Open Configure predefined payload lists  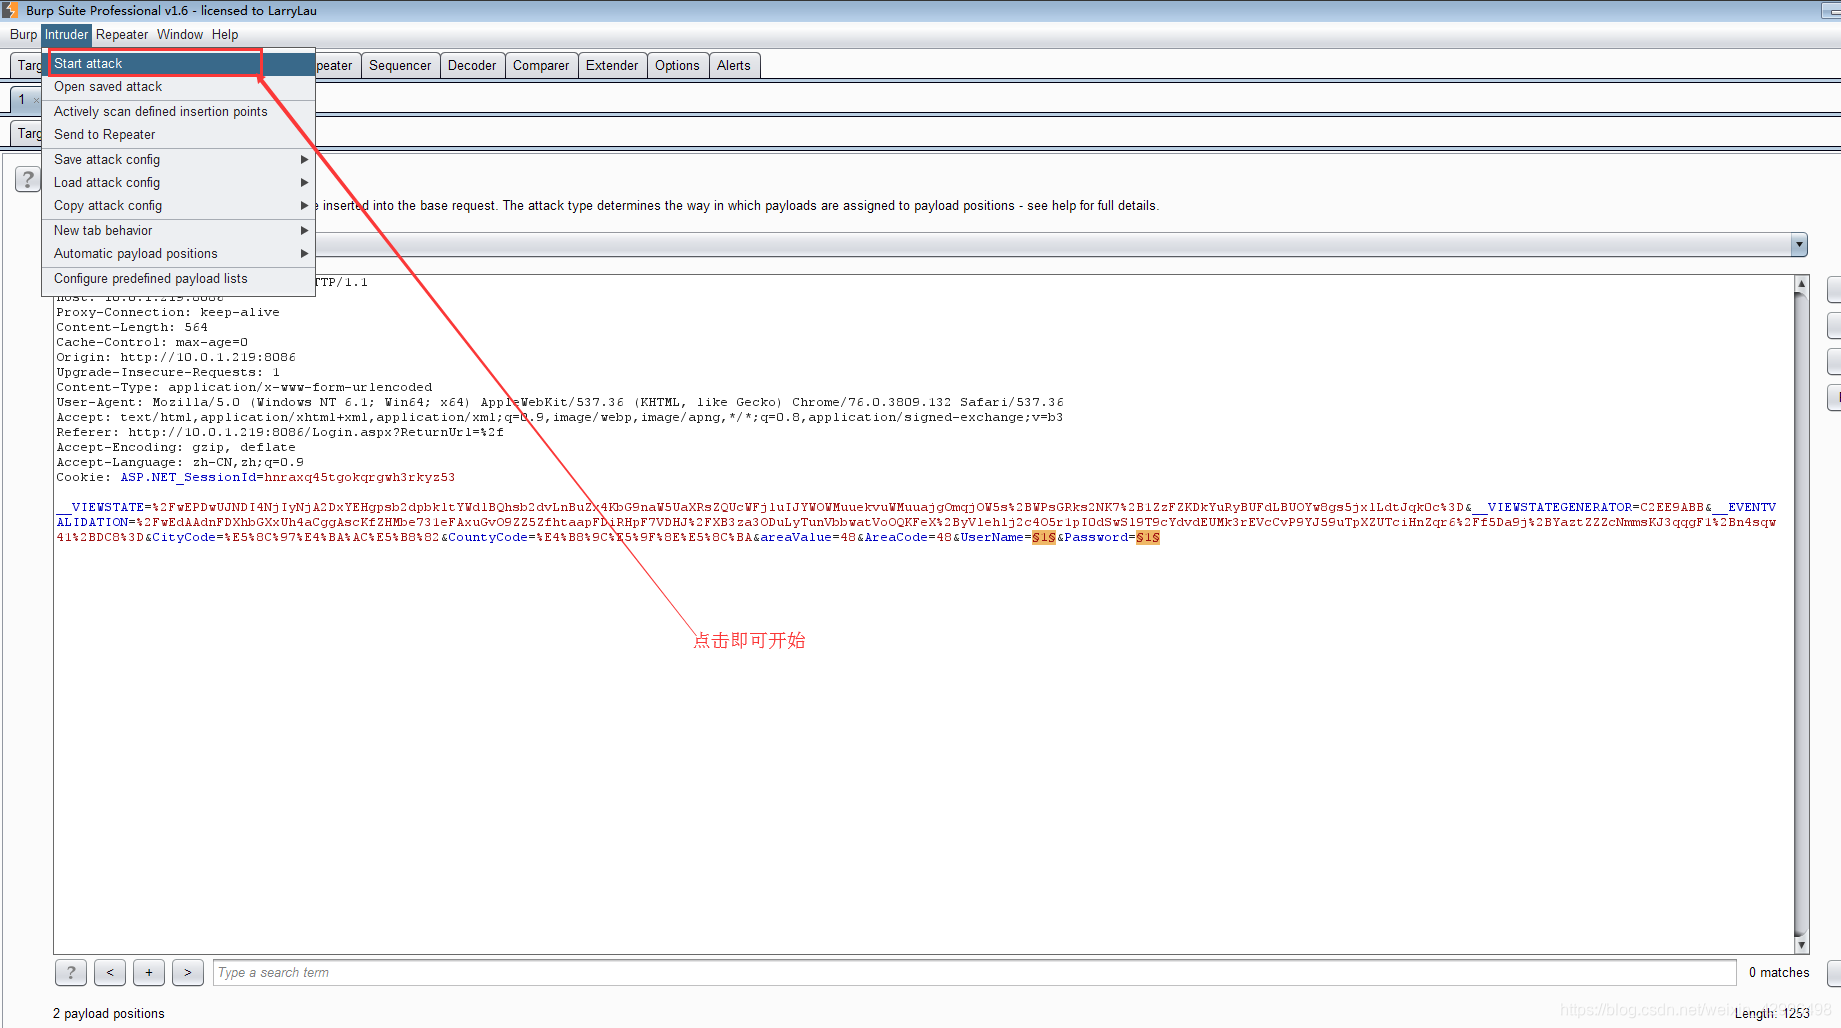click(178, 278)
